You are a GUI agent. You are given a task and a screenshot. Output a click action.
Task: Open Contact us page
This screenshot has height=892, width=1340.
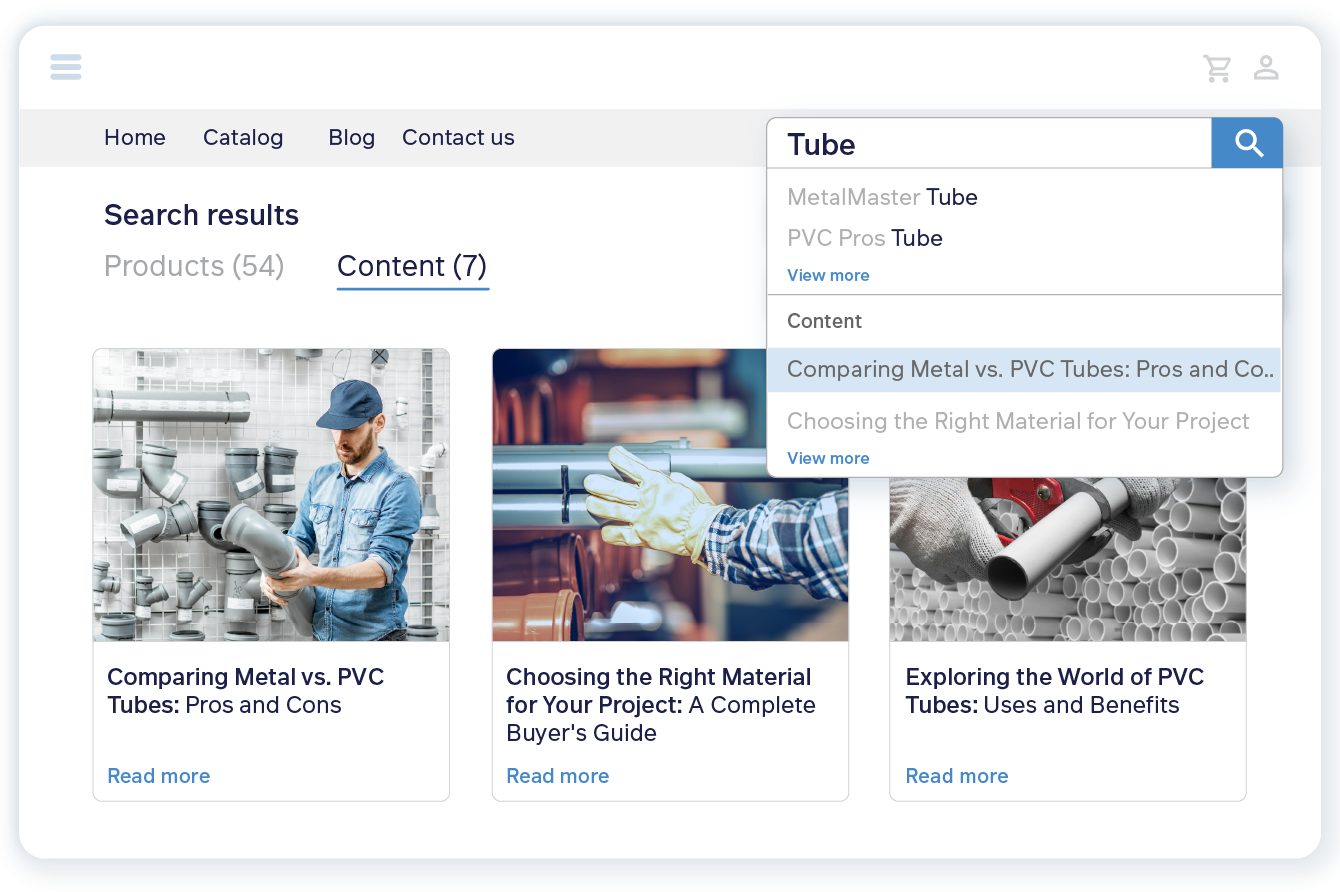(x=458, y=138)
